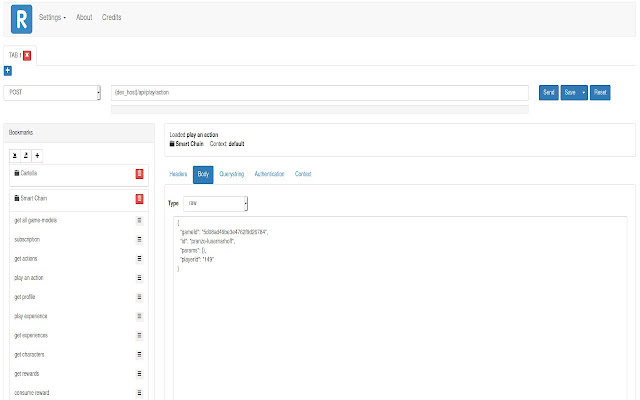Viewport: 640px width, 400px height.
Task: Add a new tab with the blue plus icon
Action: tap(7, 71)
